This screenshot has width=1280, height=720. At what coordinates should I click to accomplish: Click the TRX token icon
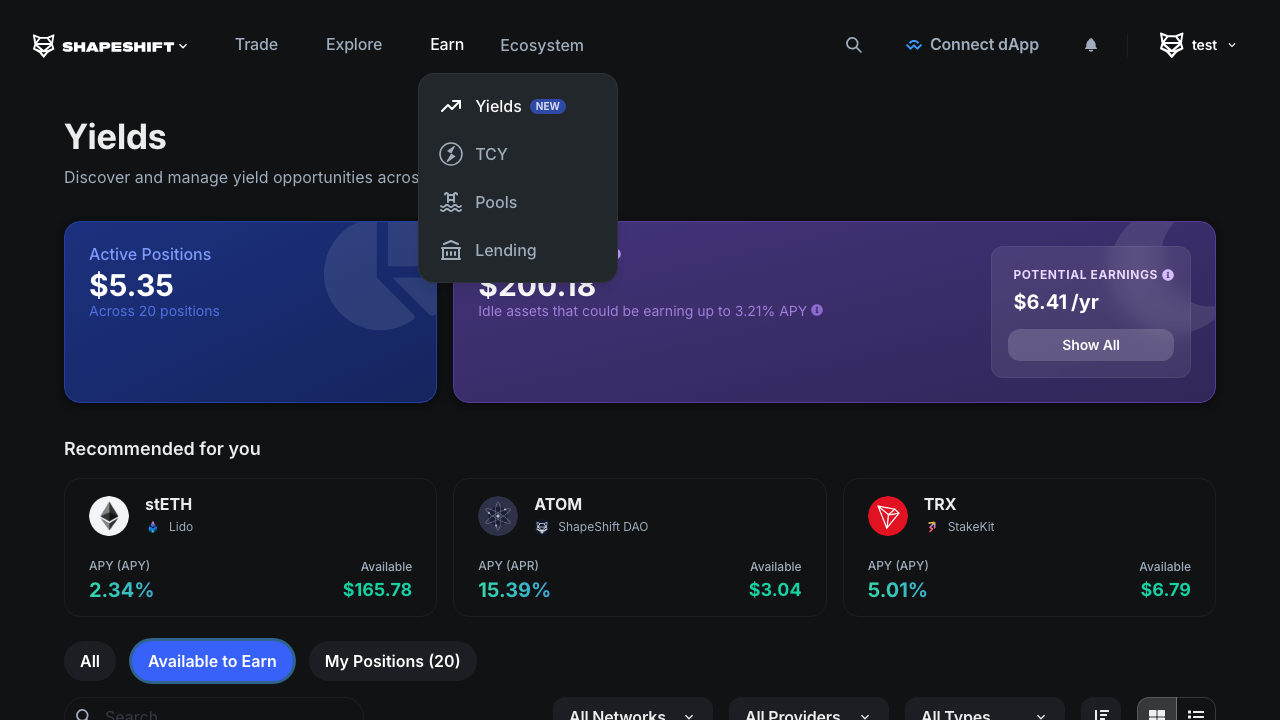coord(888,516)
